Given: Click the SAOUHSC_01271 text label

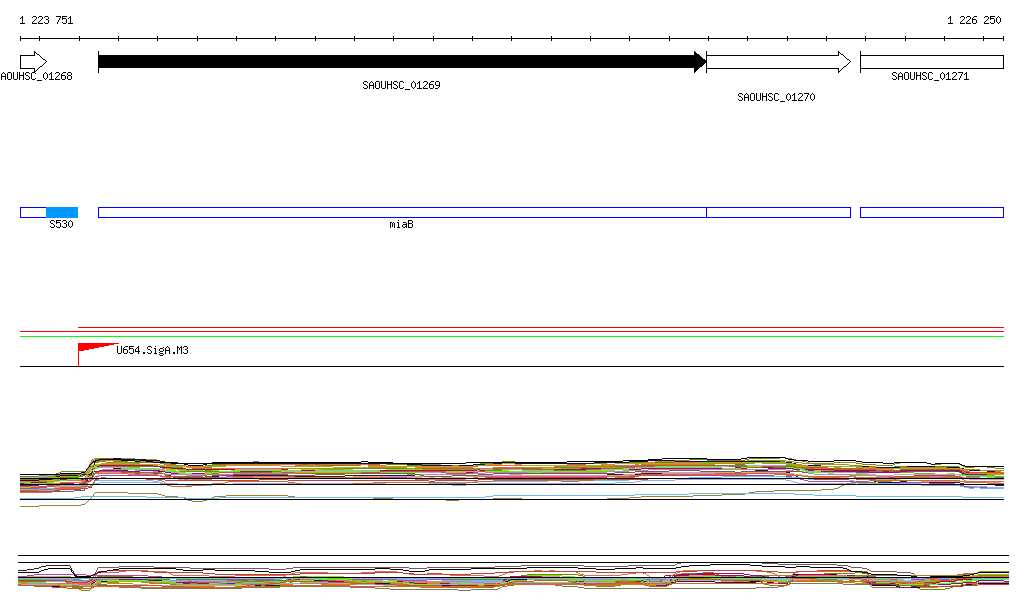Looking at the screenshot, I should [x=930, y=76].
